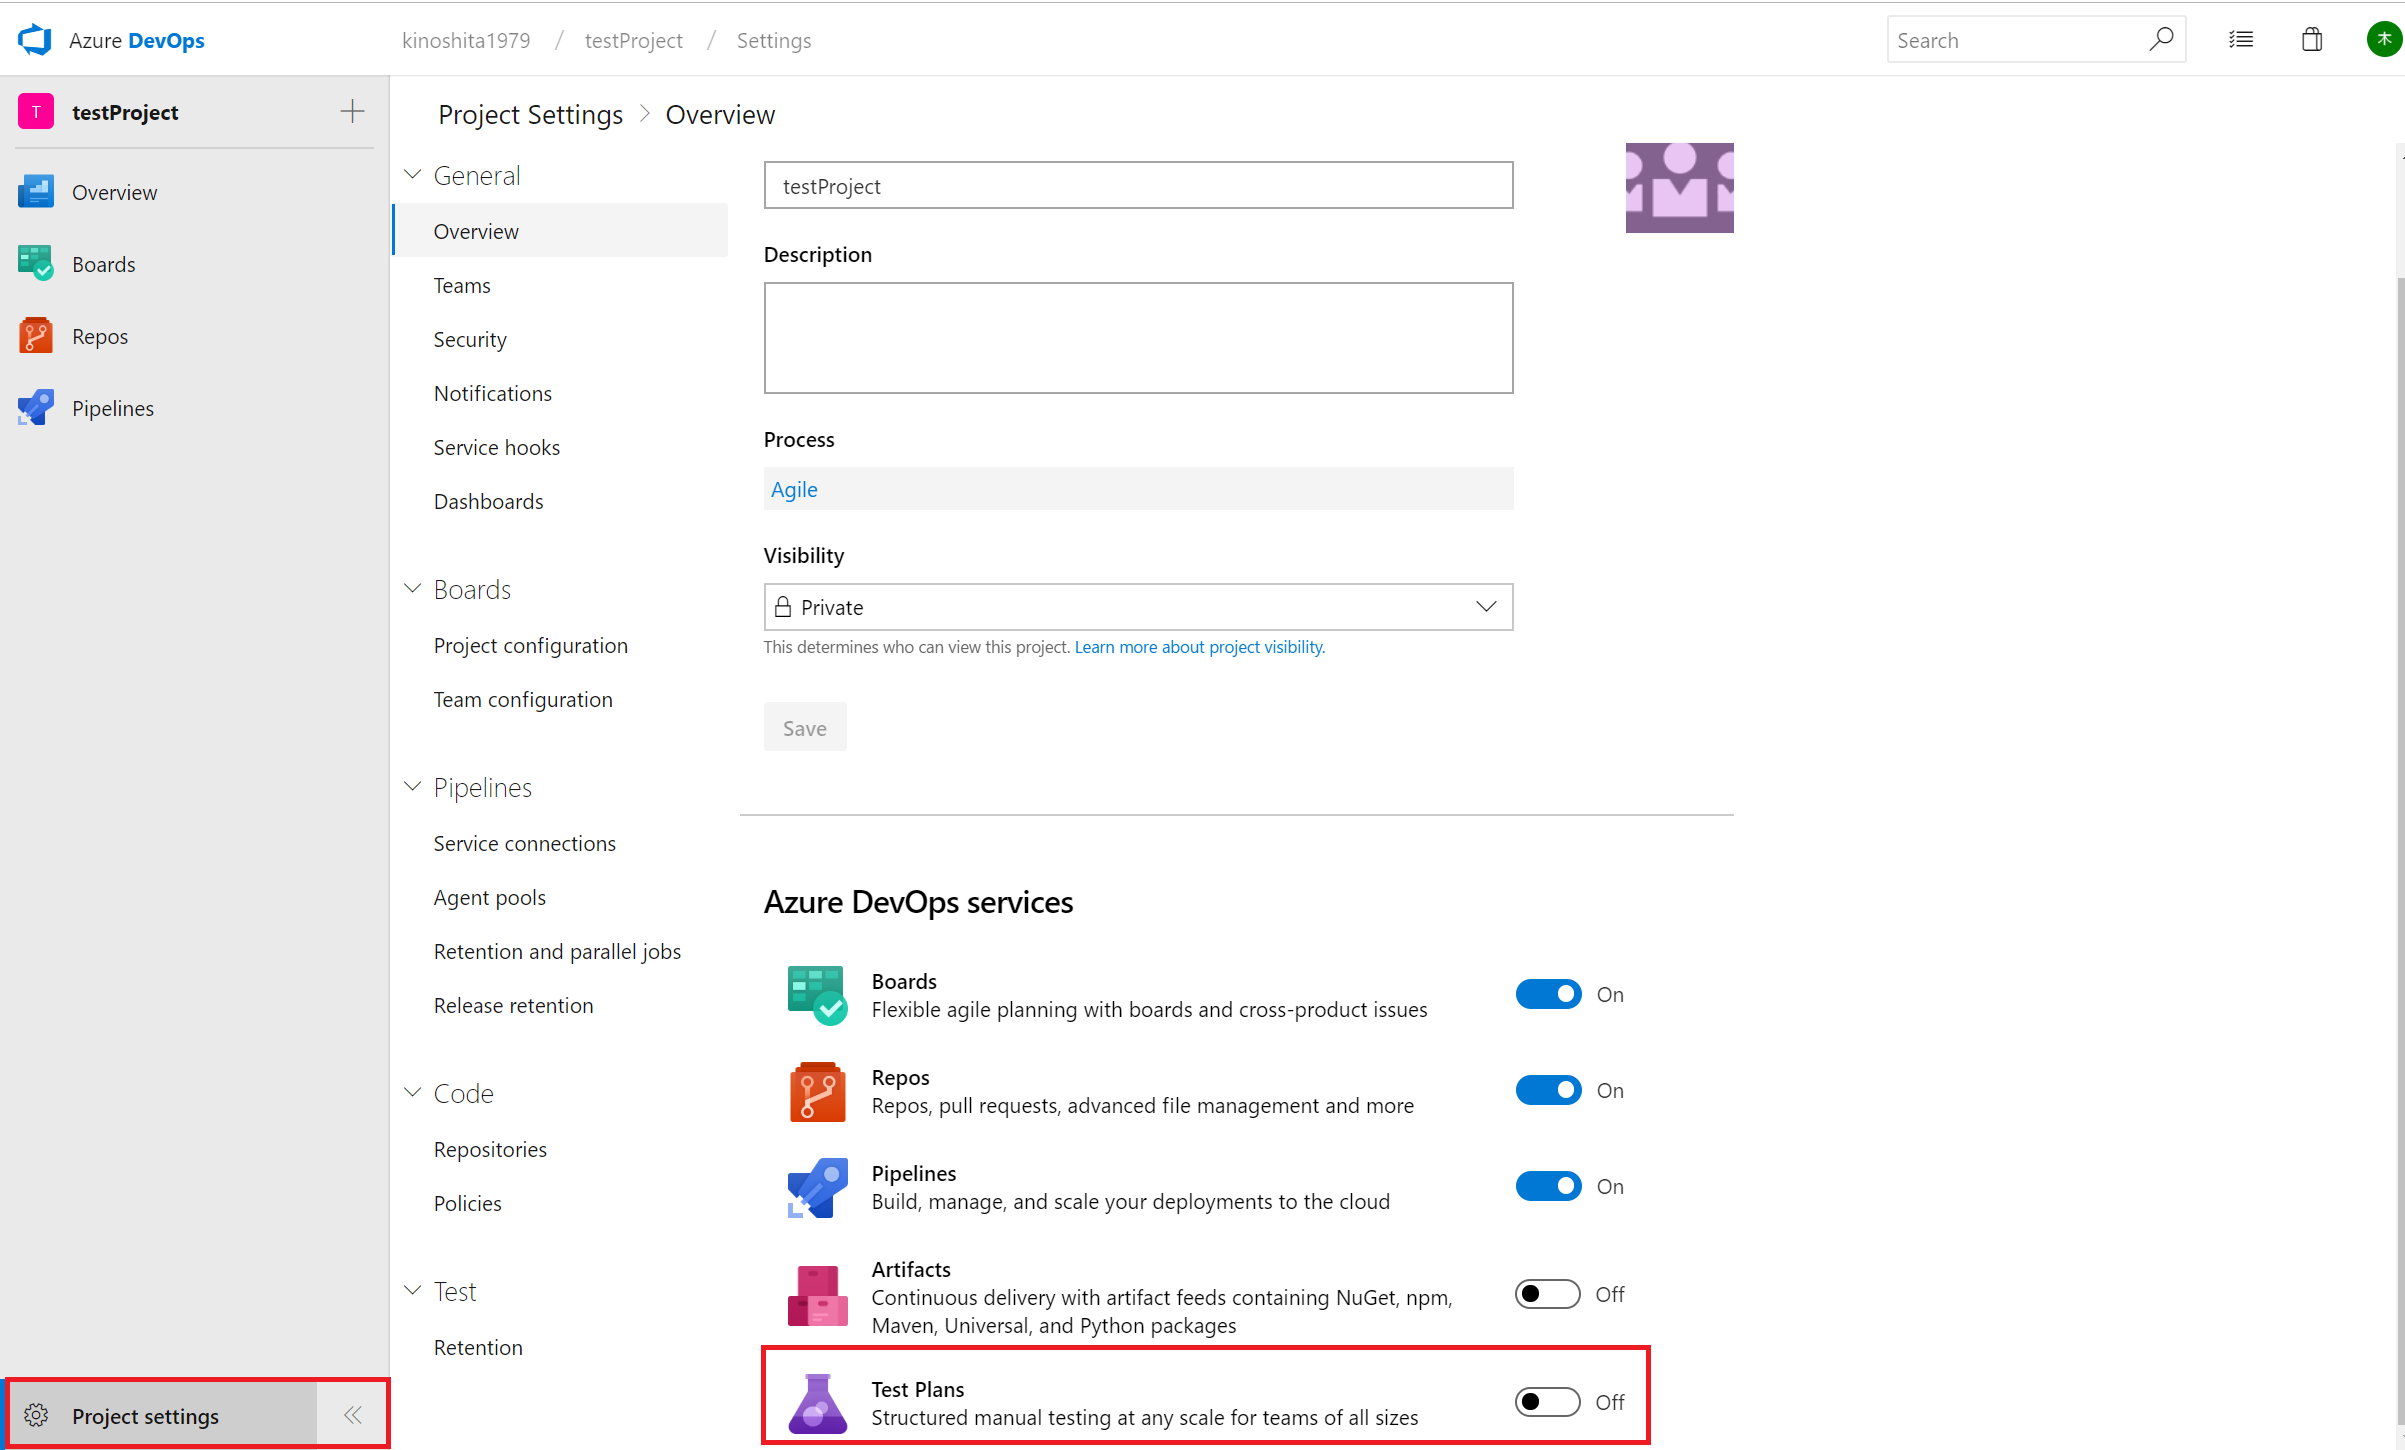Click the Project settings button at bottom

coord(162,1415)
